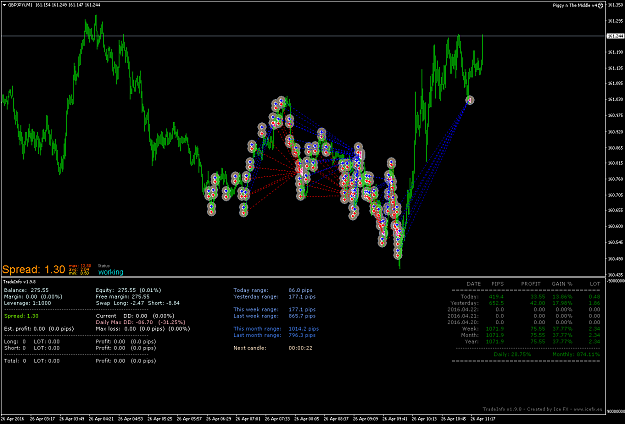
Task: Click the expert advisor smiley face icon
Action: point(601,5)
